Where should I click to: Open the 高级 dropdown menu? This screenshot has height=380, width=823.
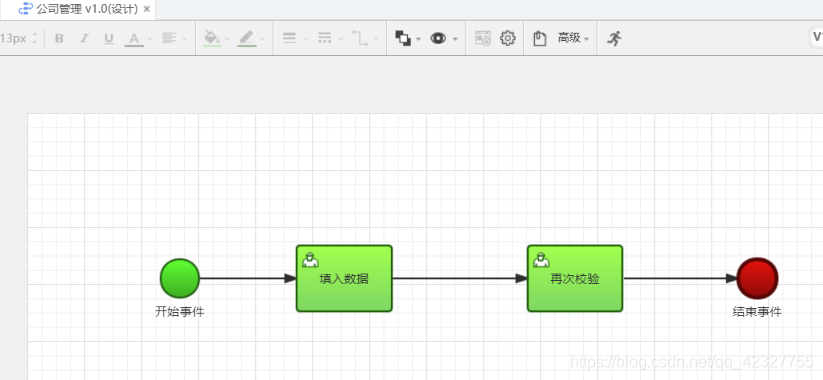(x=573, y=38)
